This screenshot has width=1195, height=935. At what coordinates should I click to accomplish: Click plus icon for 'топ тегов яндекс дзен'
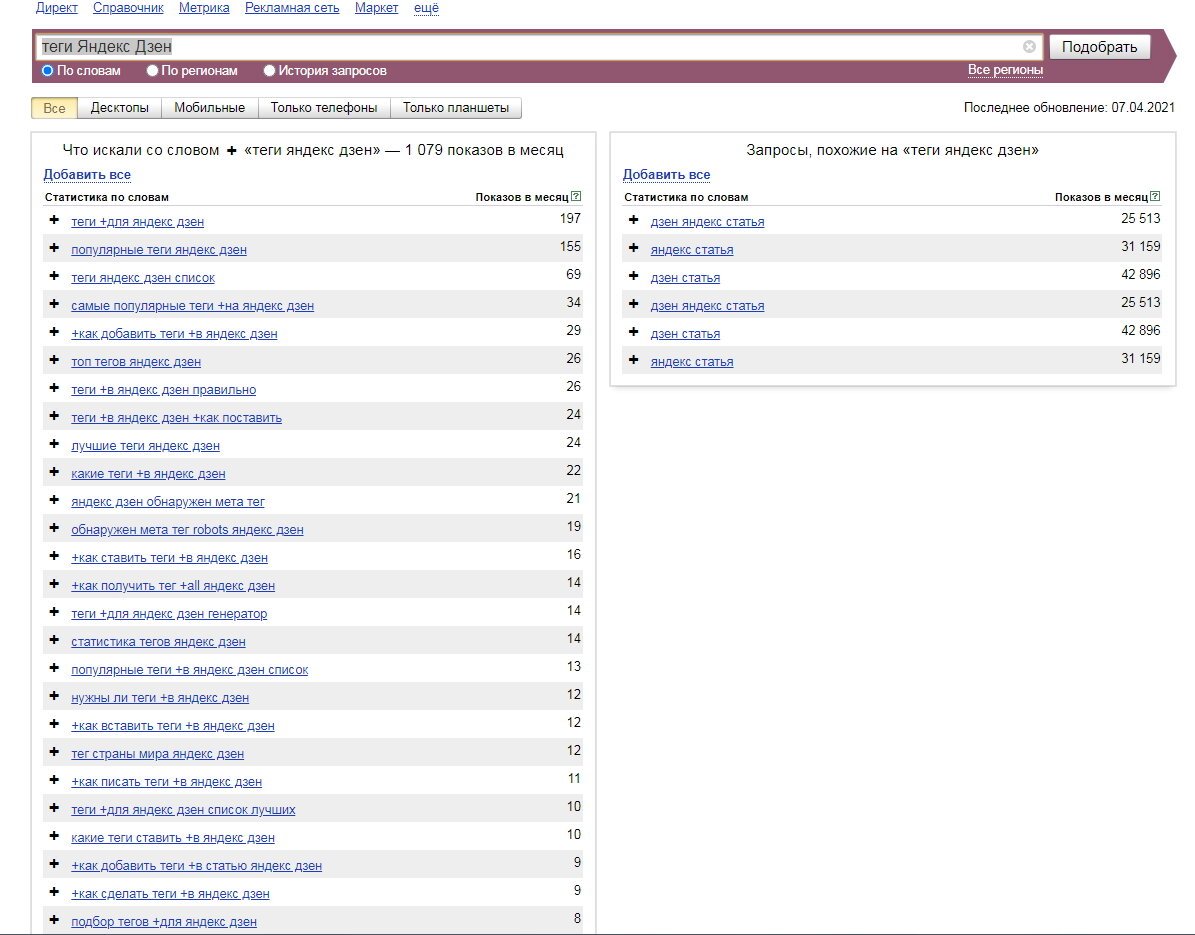(x=54, y=360)
